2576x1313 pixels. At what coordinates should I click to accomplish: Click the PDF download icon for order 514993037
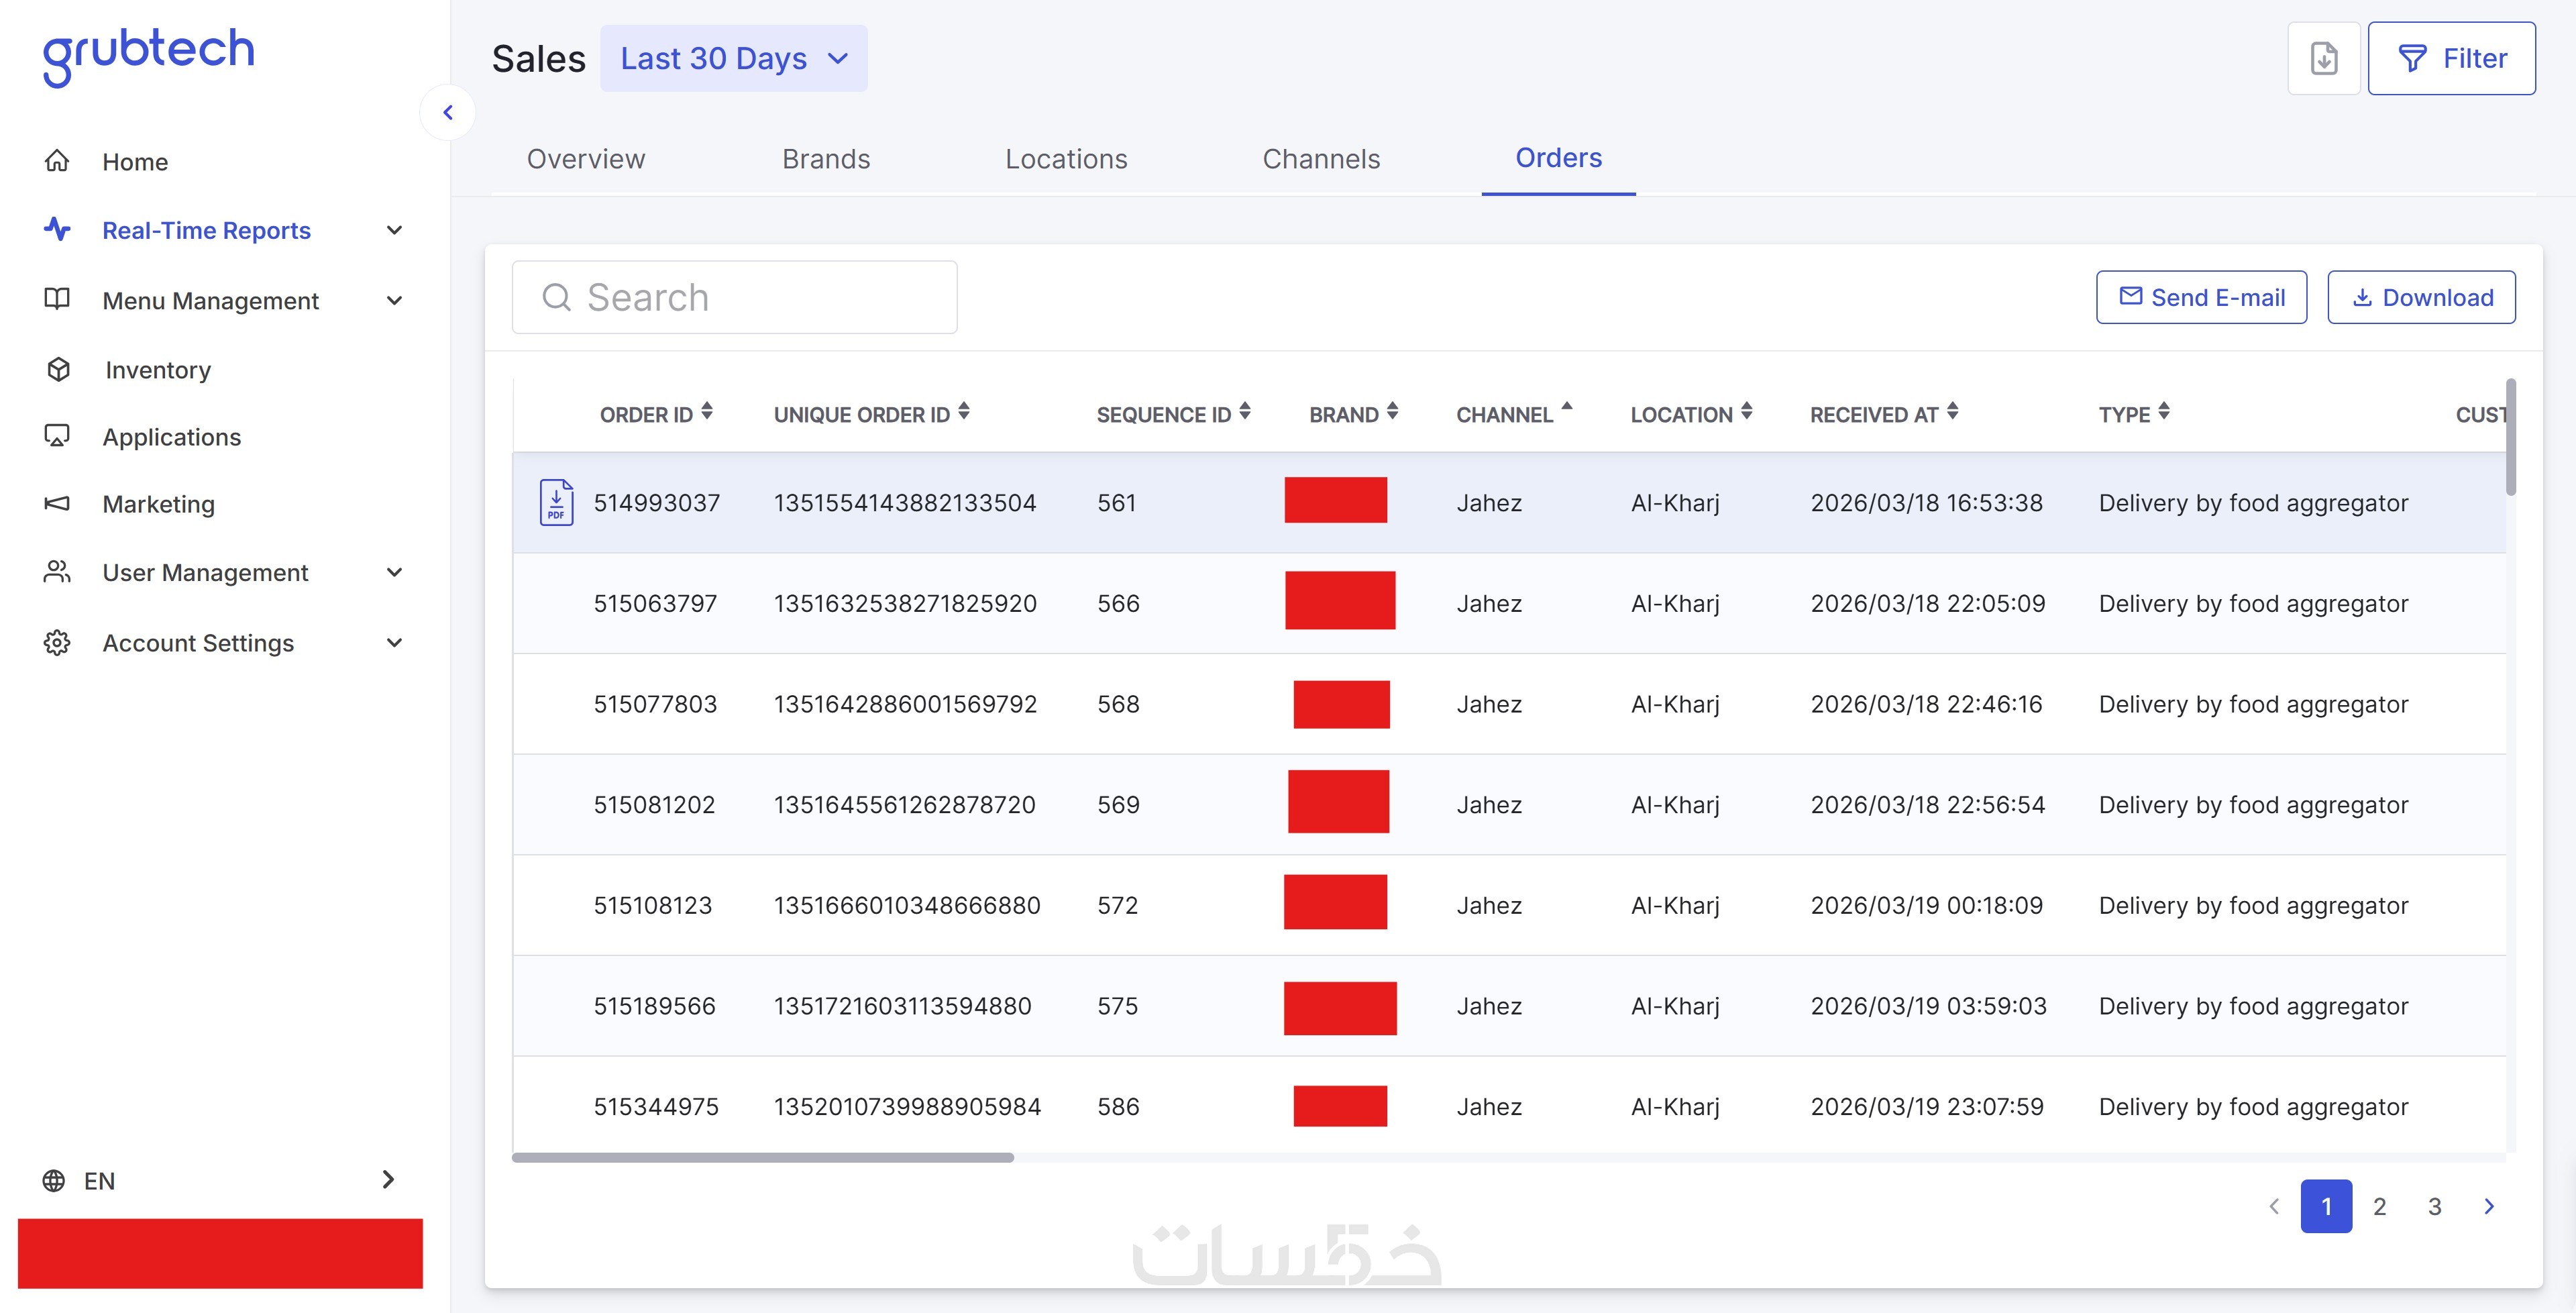pos(556,502)
